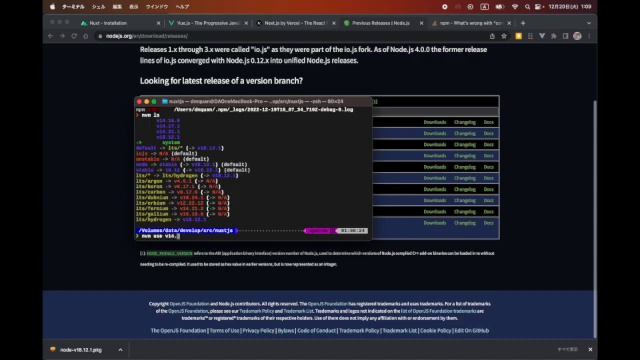Select the Previous Releases Node.js tab
Viewport: 640px width, 360px height.
384,23
